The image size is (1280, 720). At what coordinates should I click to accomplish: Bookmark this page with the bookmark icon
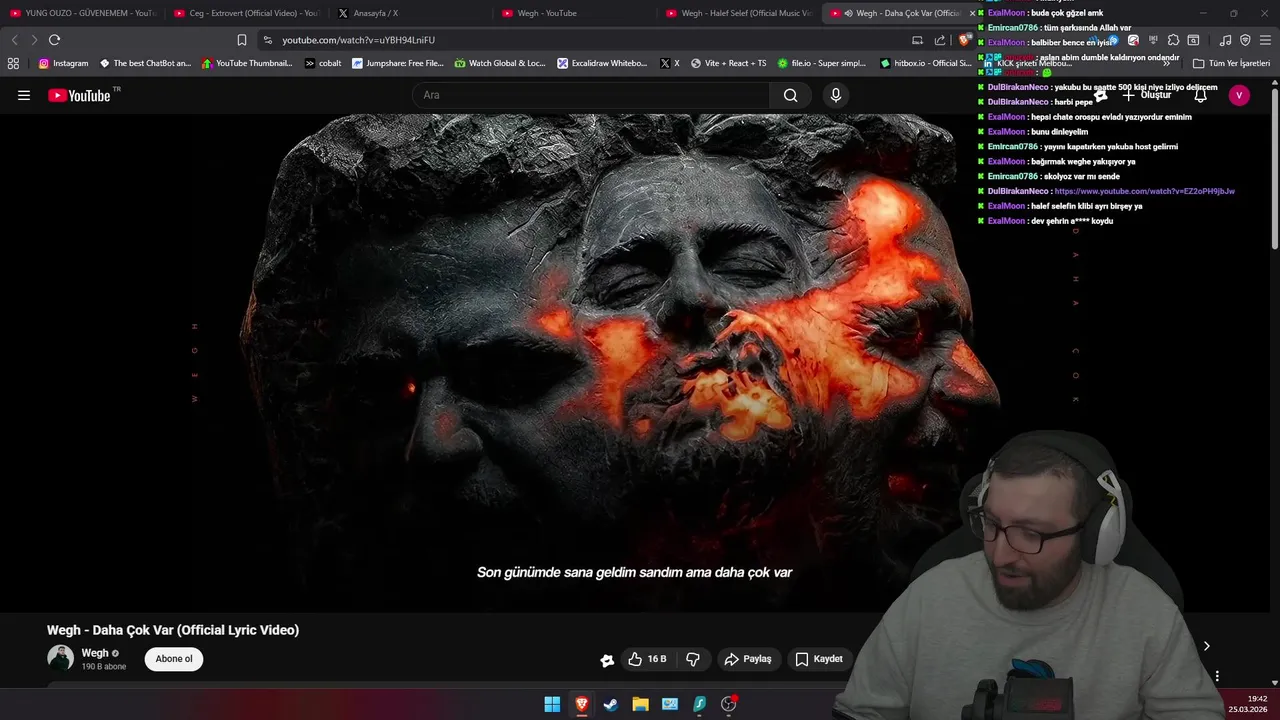pyautogui.click(x=242, y=40)
